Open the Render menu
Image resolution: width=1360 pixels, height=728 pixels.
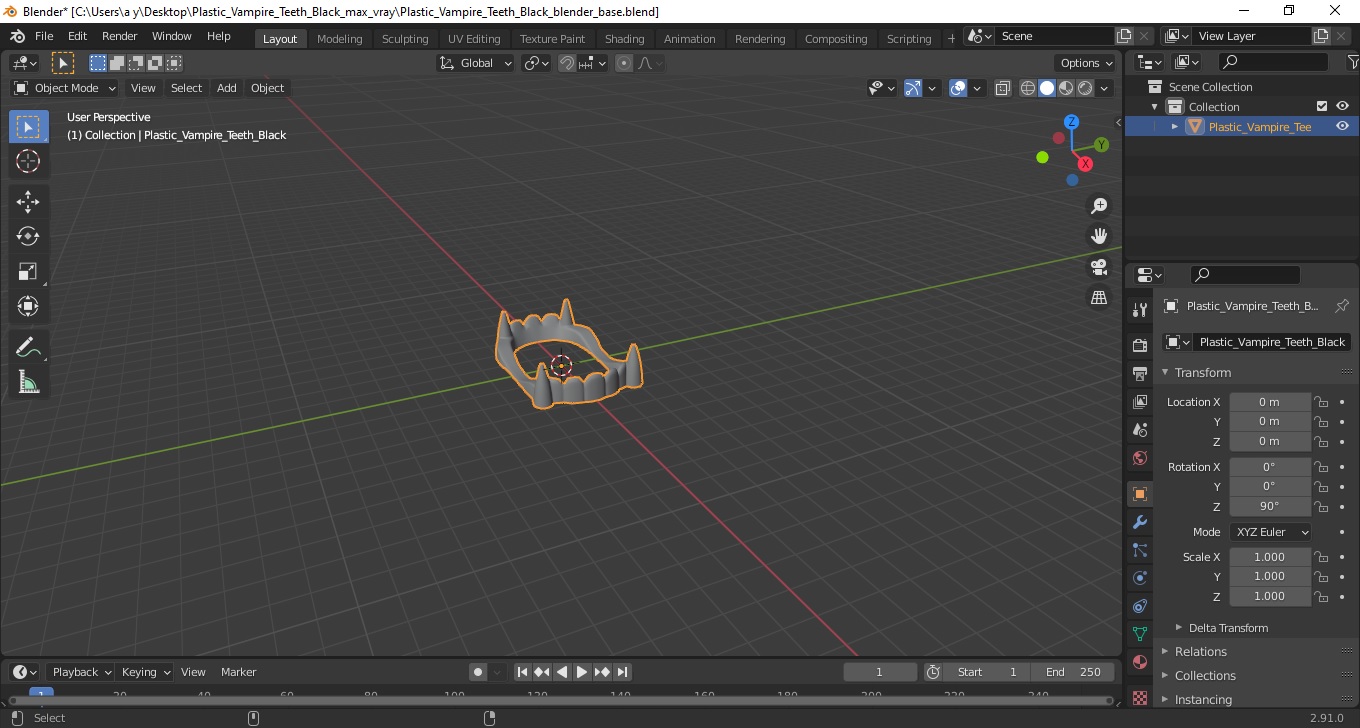tap(120, 36)
